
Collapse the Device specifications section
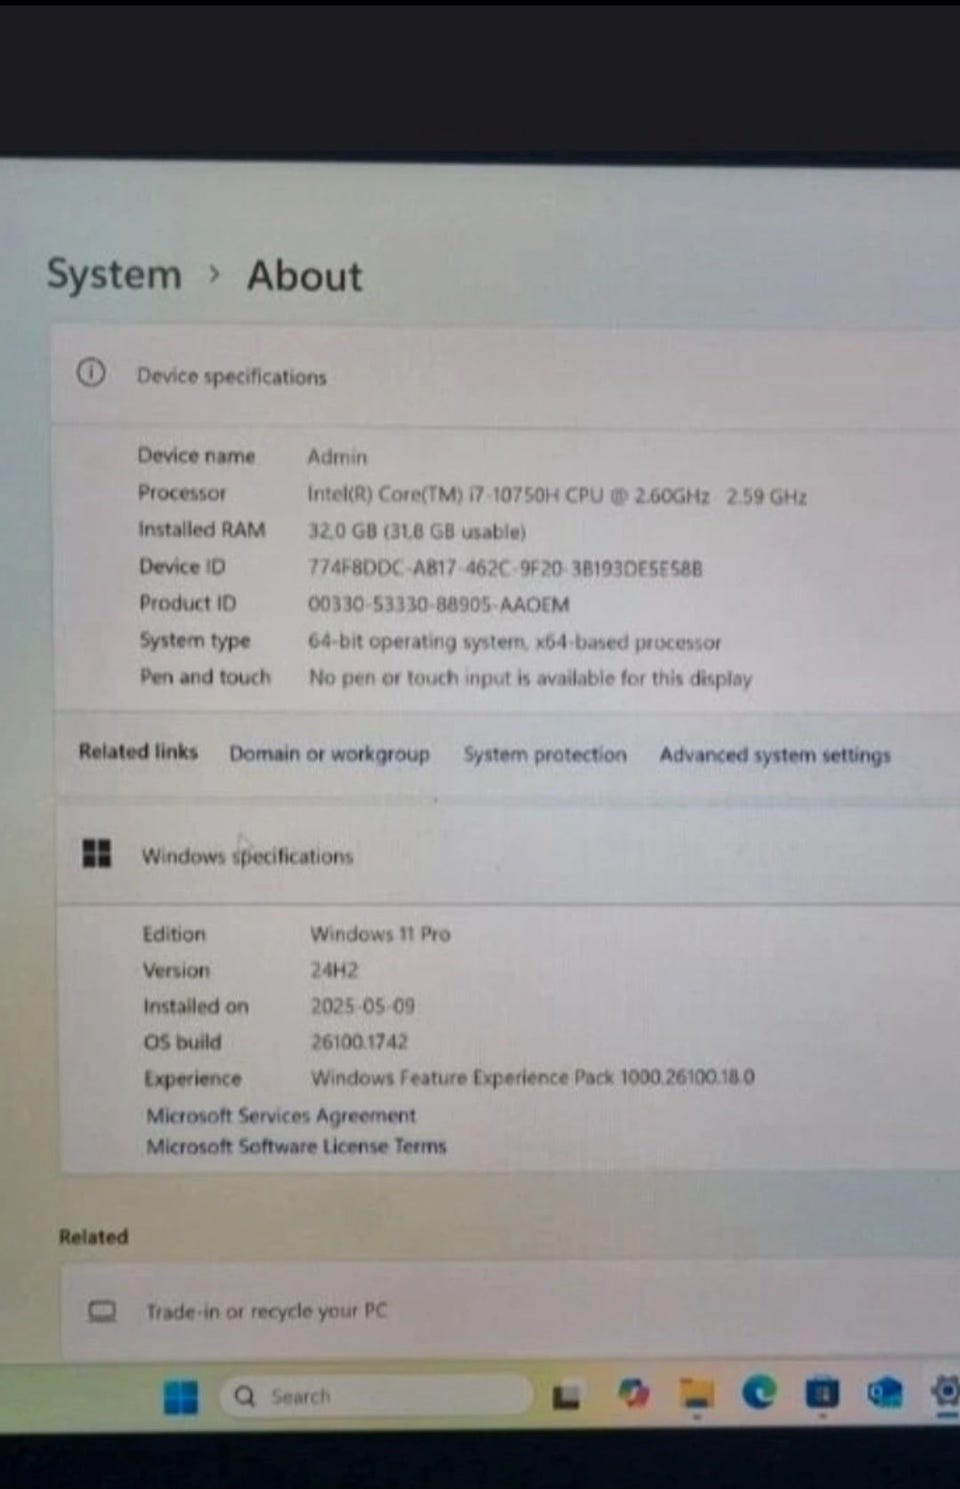[x=505, y=375]
